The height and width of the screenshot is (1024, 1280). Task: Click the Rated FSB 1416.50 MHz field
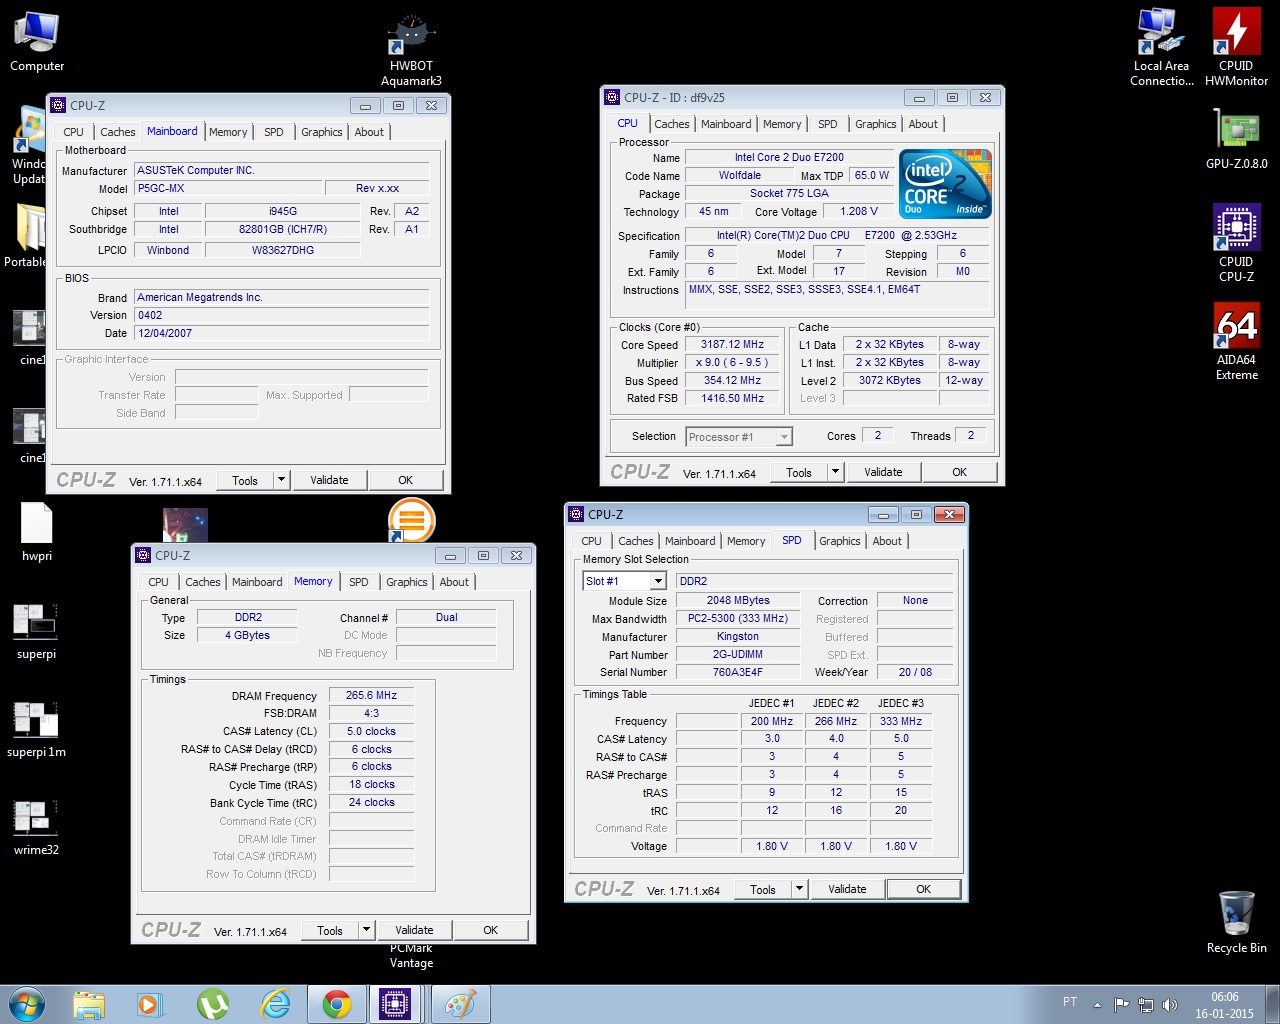[x=732, y=398]
